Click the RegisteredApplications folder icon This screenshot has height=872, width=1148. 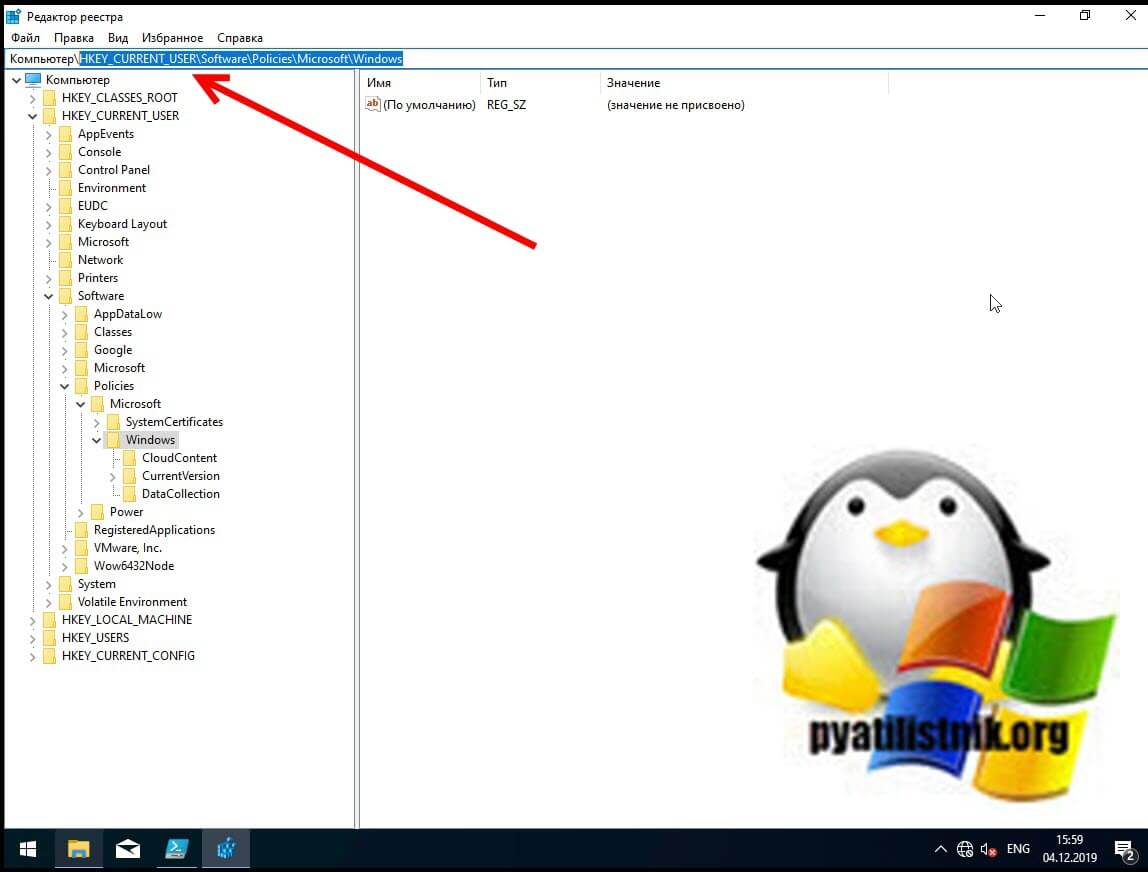pyautogui.click(x=81, y=530)
